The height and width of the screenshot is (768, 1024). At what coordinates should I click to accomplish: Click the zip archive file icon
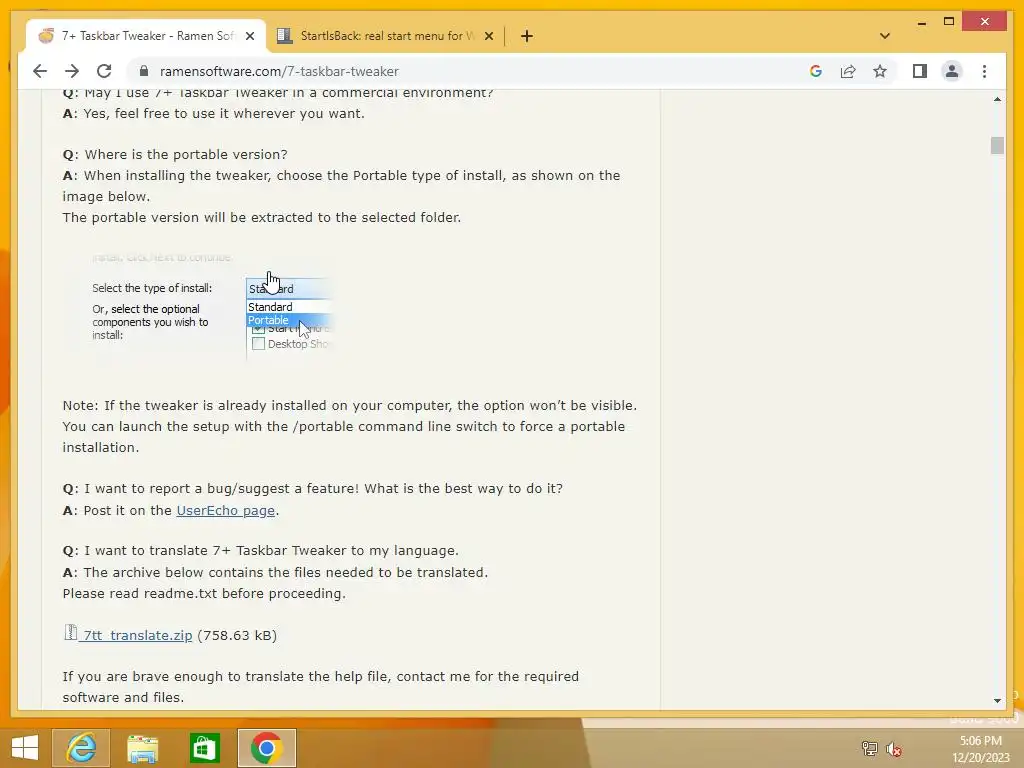(71, 632)
